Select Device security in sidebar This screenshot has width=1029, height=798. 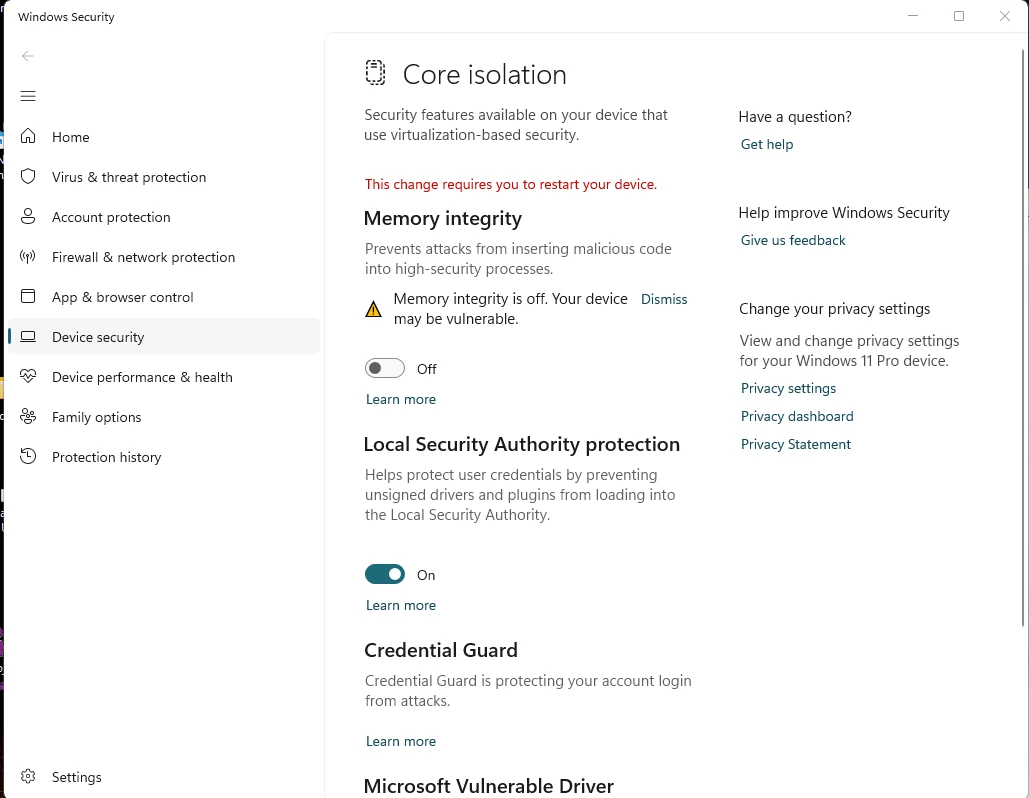[x=164, y=337]
